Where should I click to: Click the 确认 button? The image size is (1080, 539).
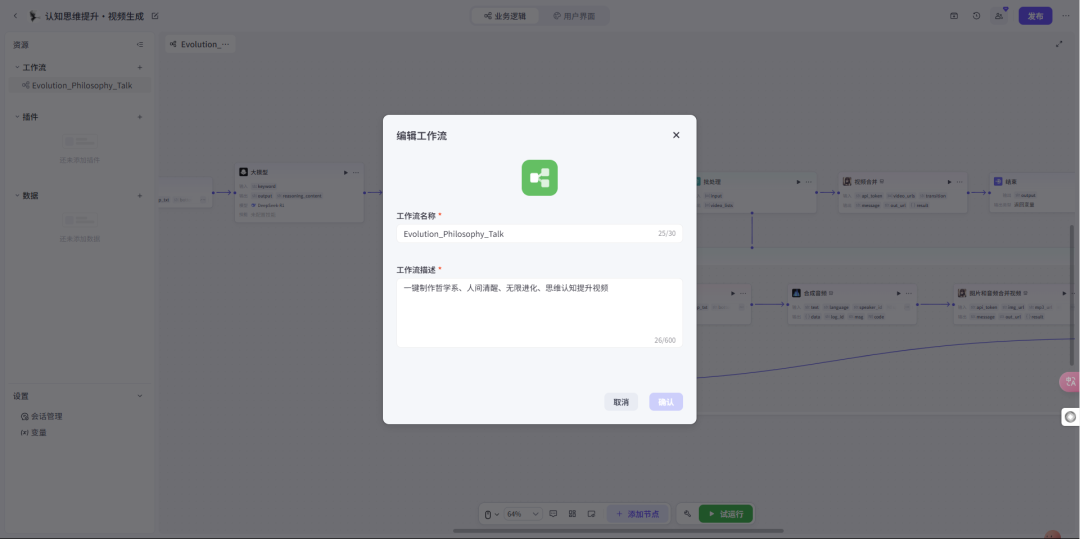click(666, 402)
